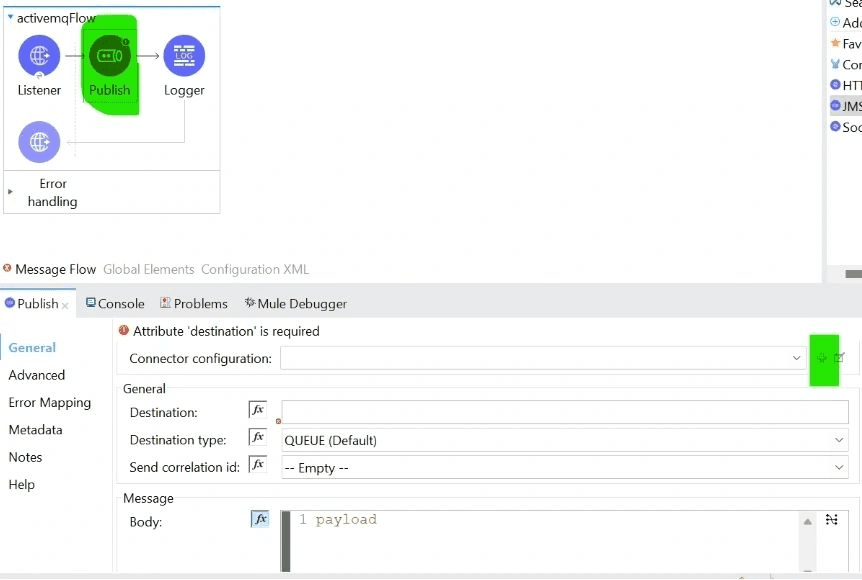The height and width of the screenshot is (580, 862).
Task: Select the Logger component in the flow
Action: [x=184, y=56]
